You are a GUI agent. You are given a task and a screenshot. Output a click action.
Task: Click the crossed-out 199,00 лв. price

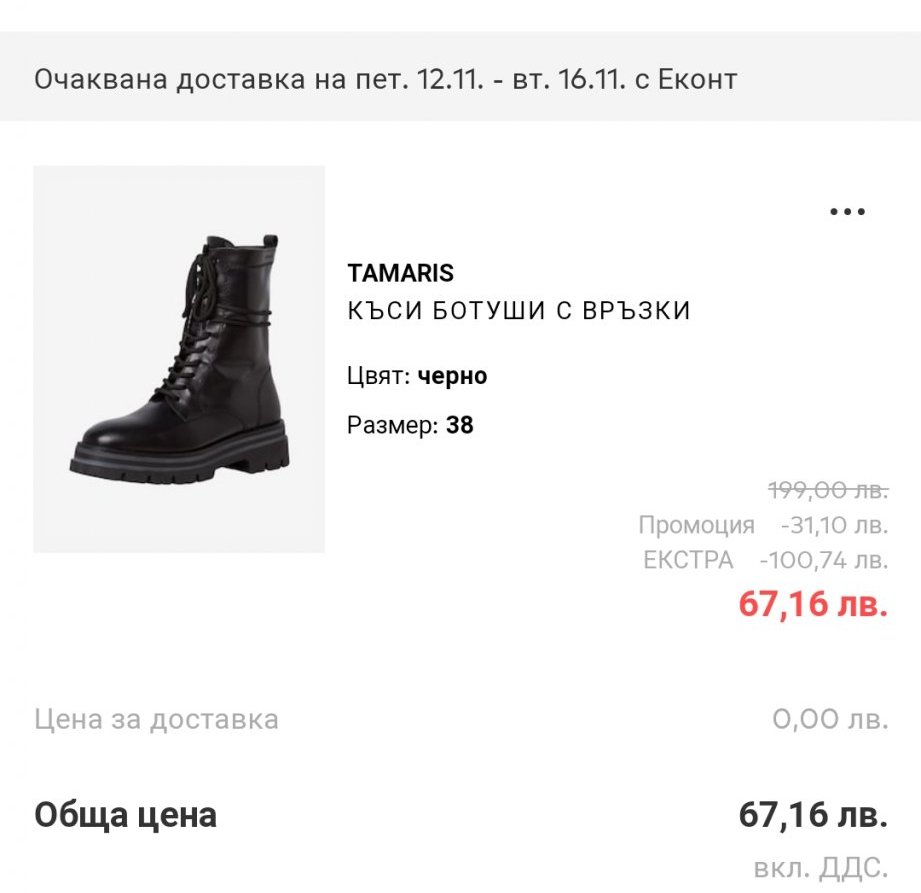pyautogui.click(x=827, y=490)
